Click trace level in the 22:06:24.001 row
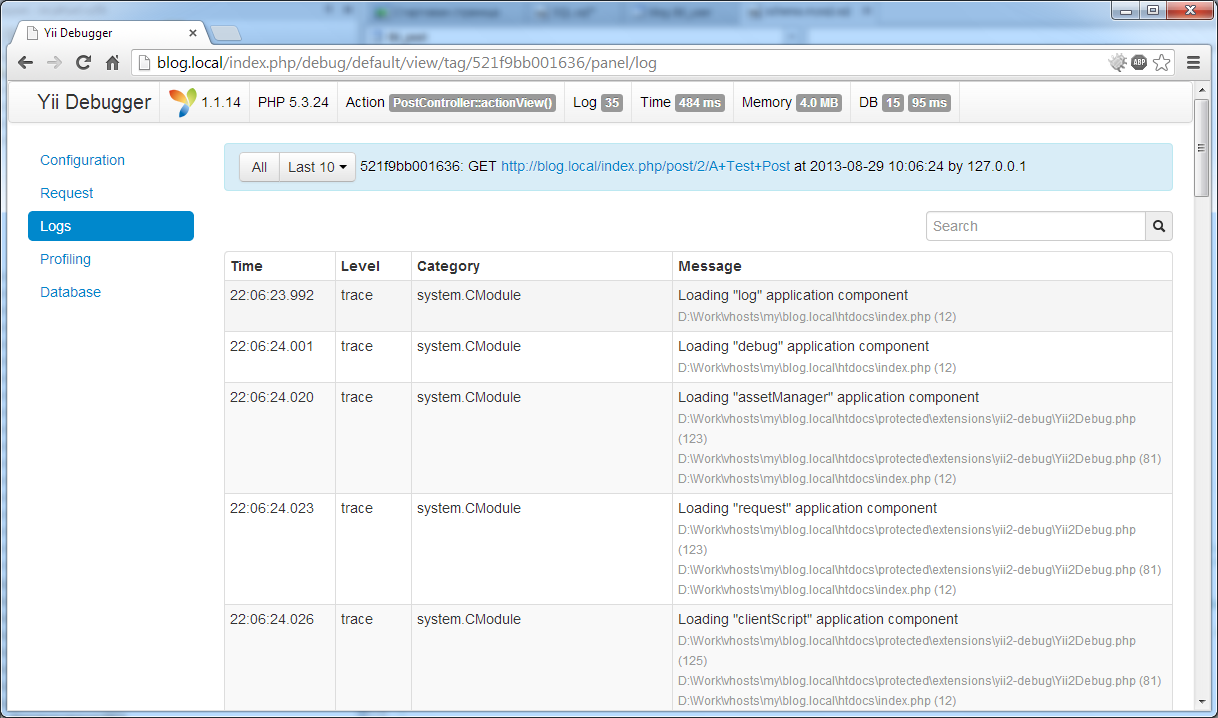The image size is (1218, 718). 357,346
